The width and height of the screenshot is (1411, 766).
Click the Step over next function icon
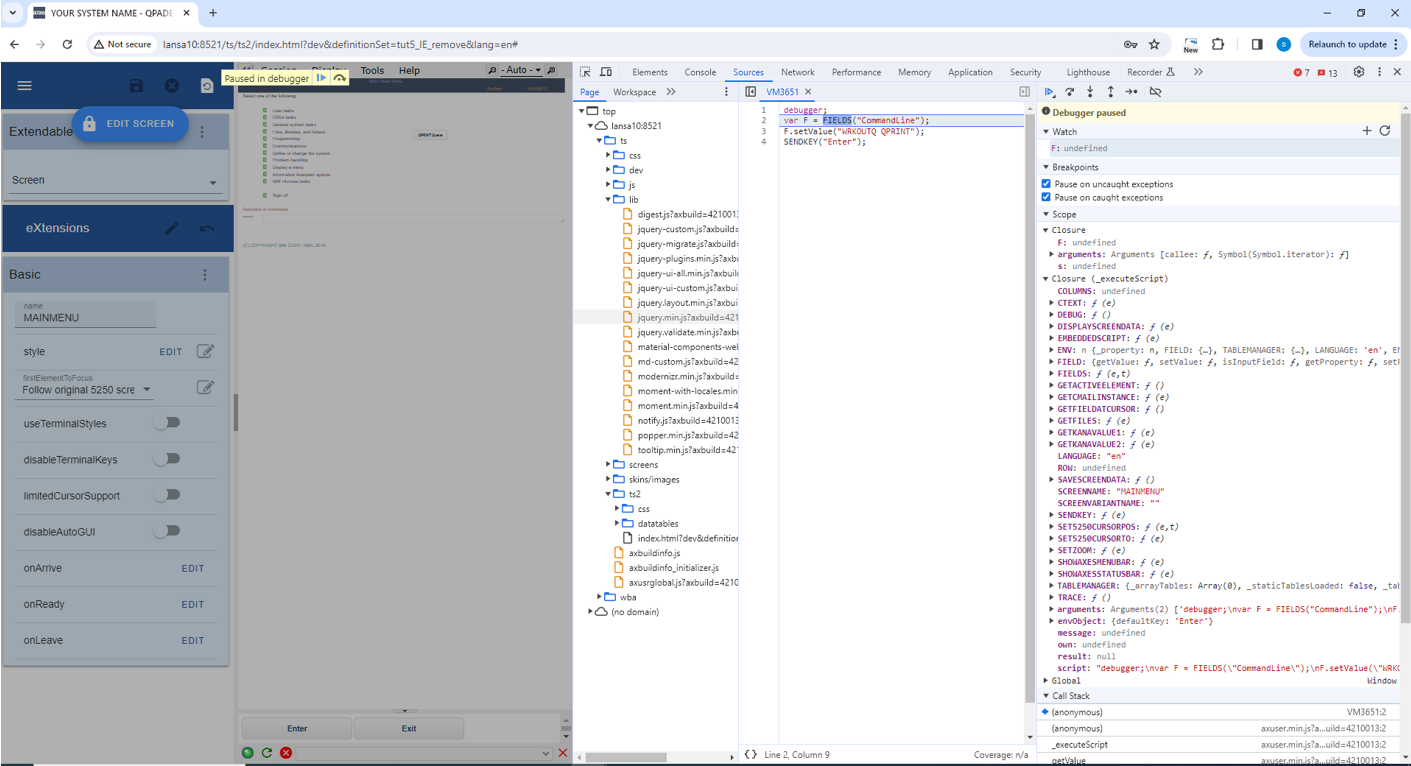pyautogui.click(x=1069, y=92)
